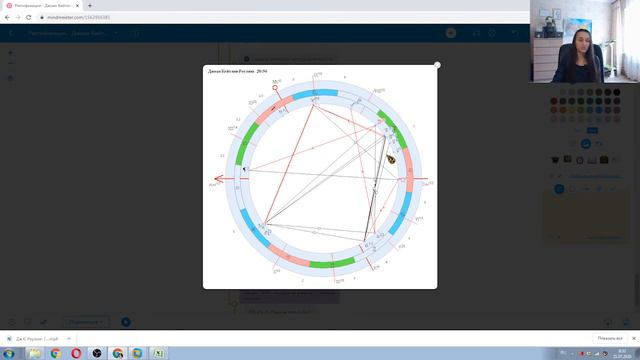Zoom in with the plus control
This screenshot has width=640, height=360.
click(11, 53)
